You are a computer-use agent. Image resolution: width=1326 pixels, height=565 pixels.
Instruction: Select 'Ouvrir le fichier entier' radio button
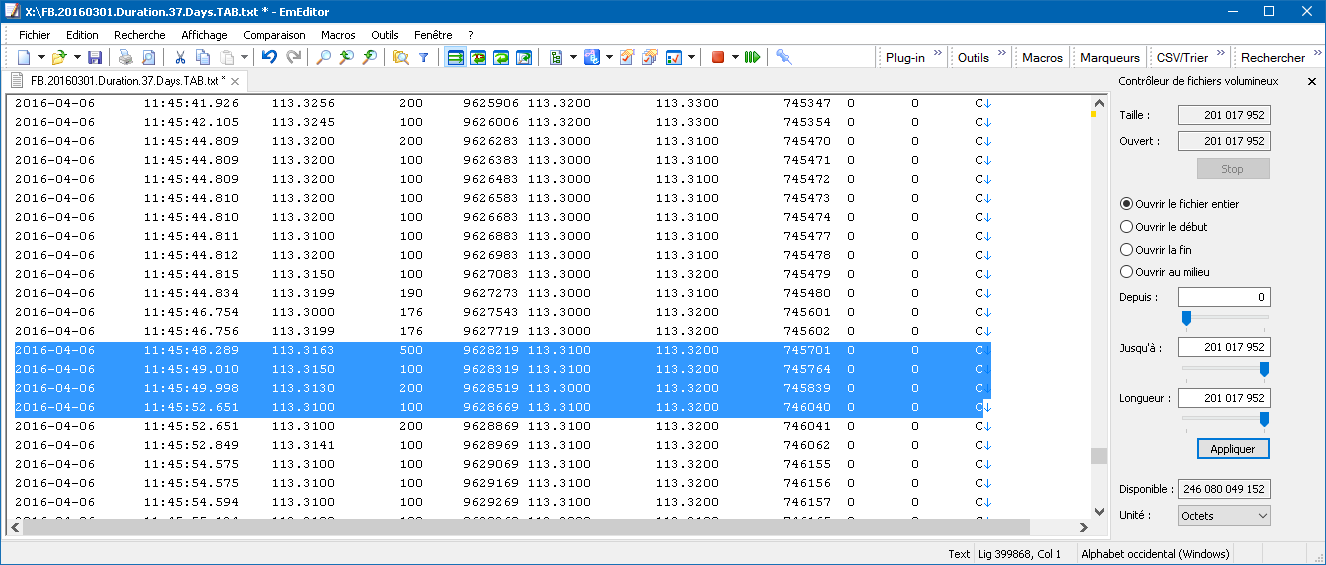(x=1127, y=204)
